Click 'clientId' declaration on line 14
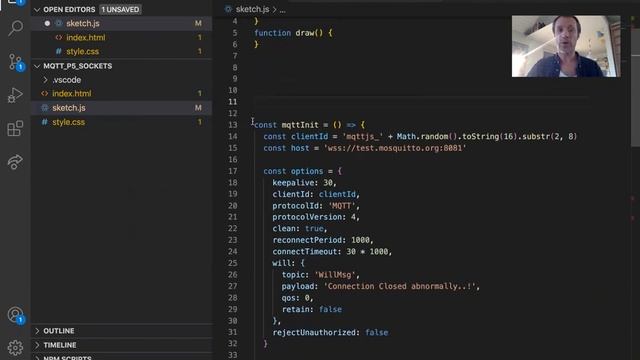Screen dimensions: 640x360 click(309, 136)
